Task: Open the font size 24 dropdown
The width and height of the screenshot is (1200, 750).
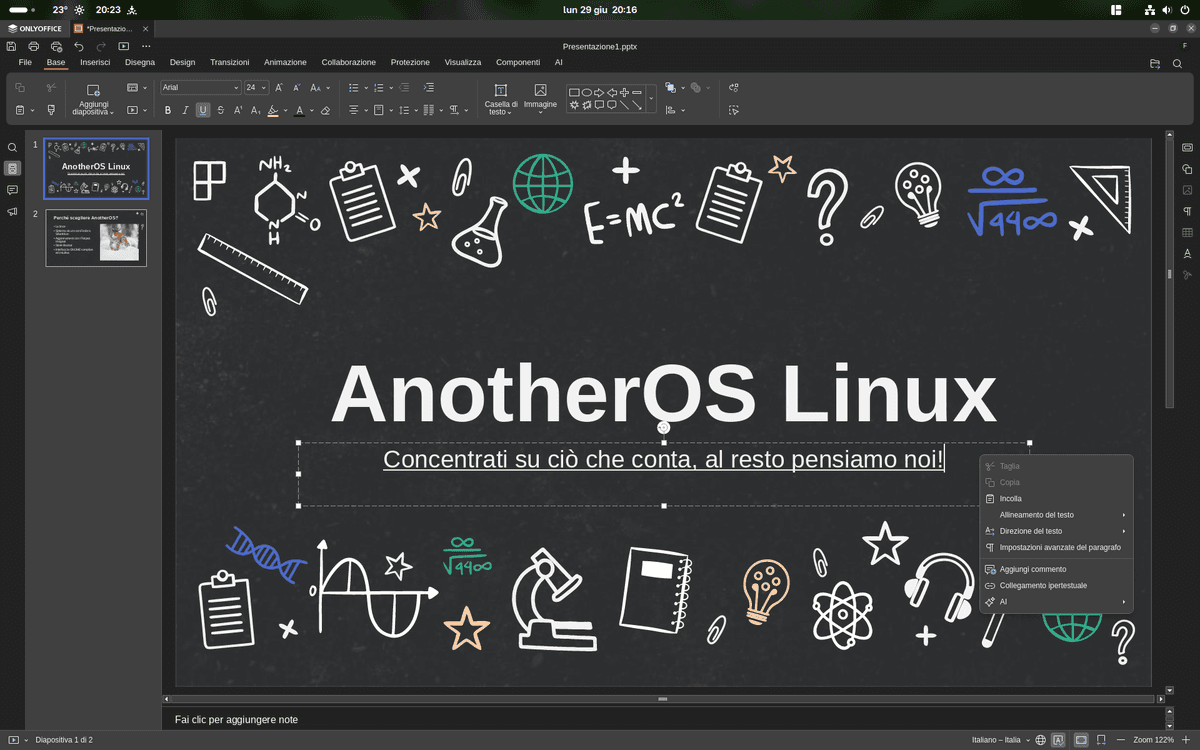Action: click(265, 88)
